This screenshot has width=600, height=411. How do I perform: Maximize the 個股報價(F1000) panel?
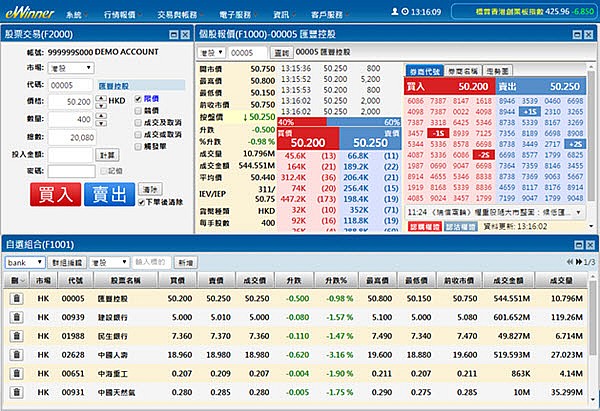[x=577, y=35]
